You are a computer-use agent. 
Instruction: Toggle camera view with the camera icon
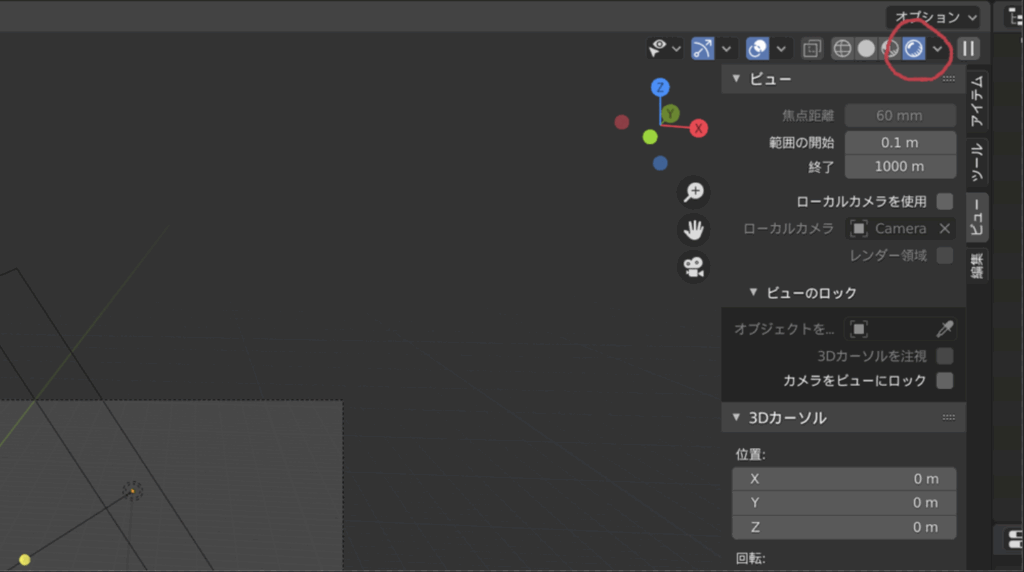tap(693, 267)
